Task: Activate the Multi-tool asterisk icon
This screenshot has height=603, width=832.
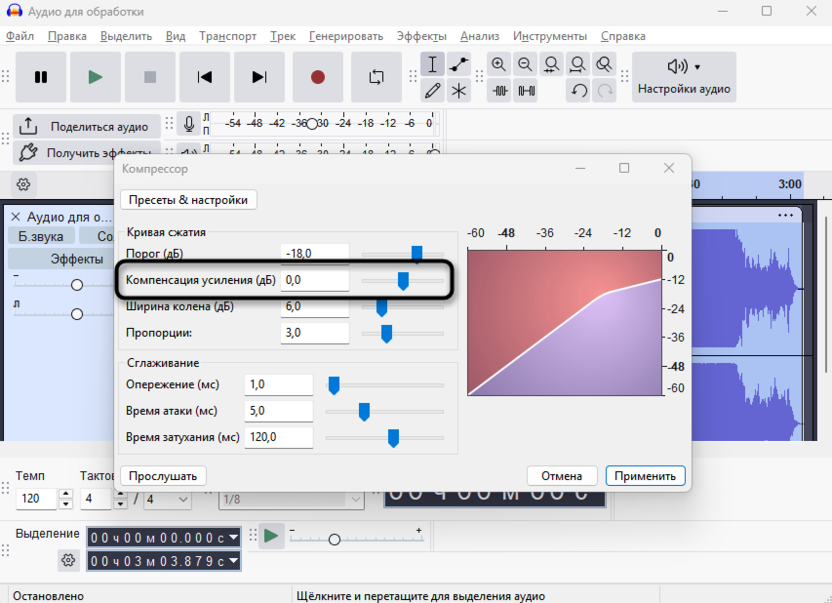Action: pyautogui.click(x=459, y=91)
